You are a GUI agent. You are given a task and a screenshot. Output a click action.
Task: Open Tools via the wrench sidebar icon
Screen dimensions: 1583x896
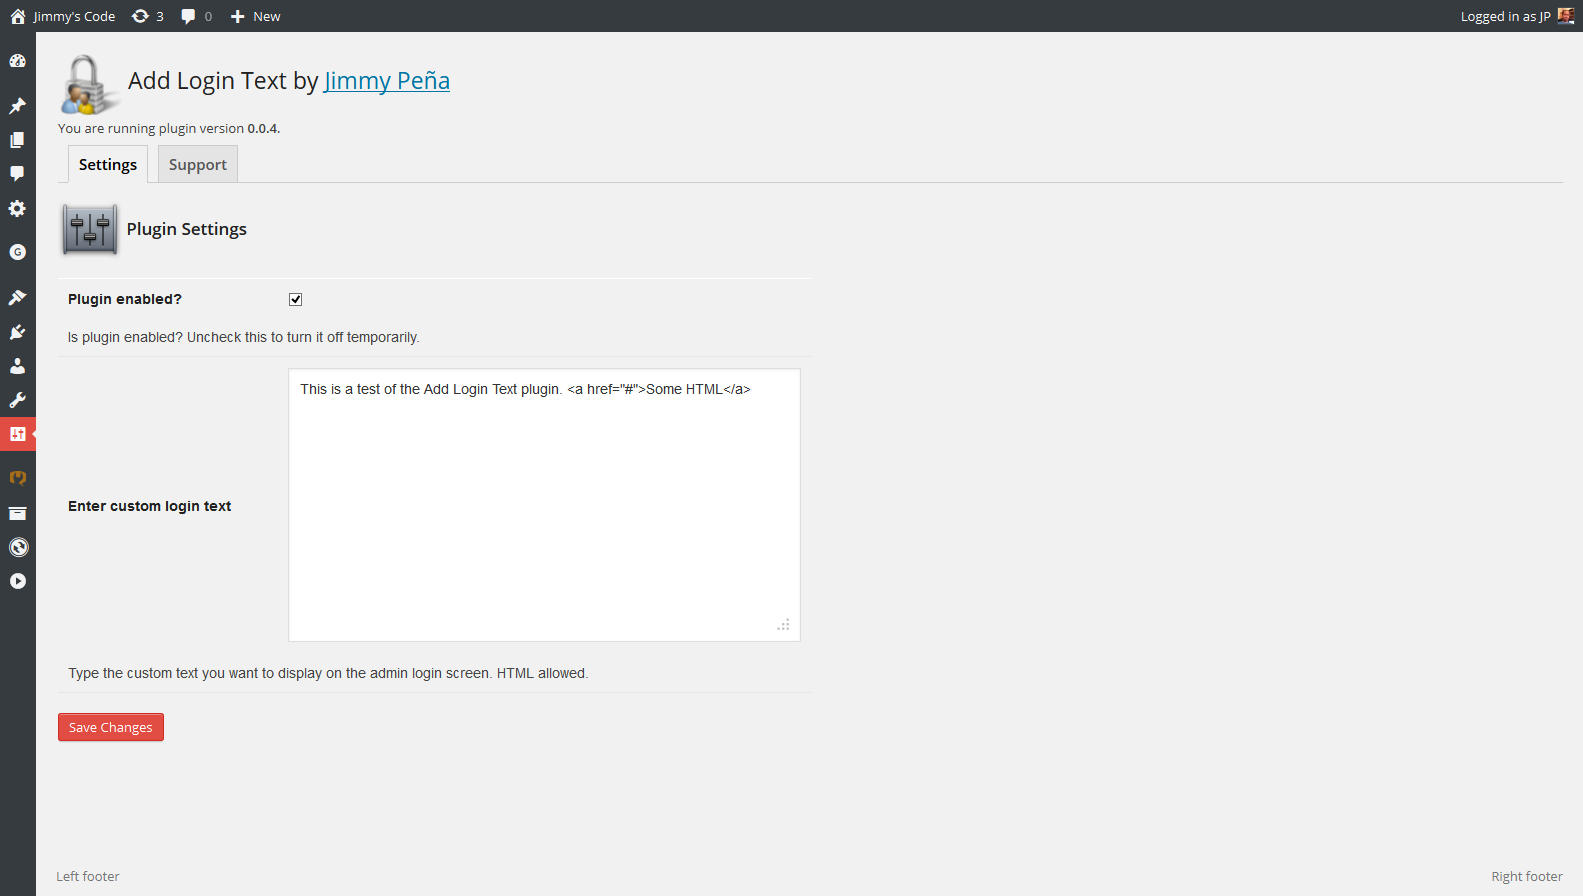pos(17,400)
